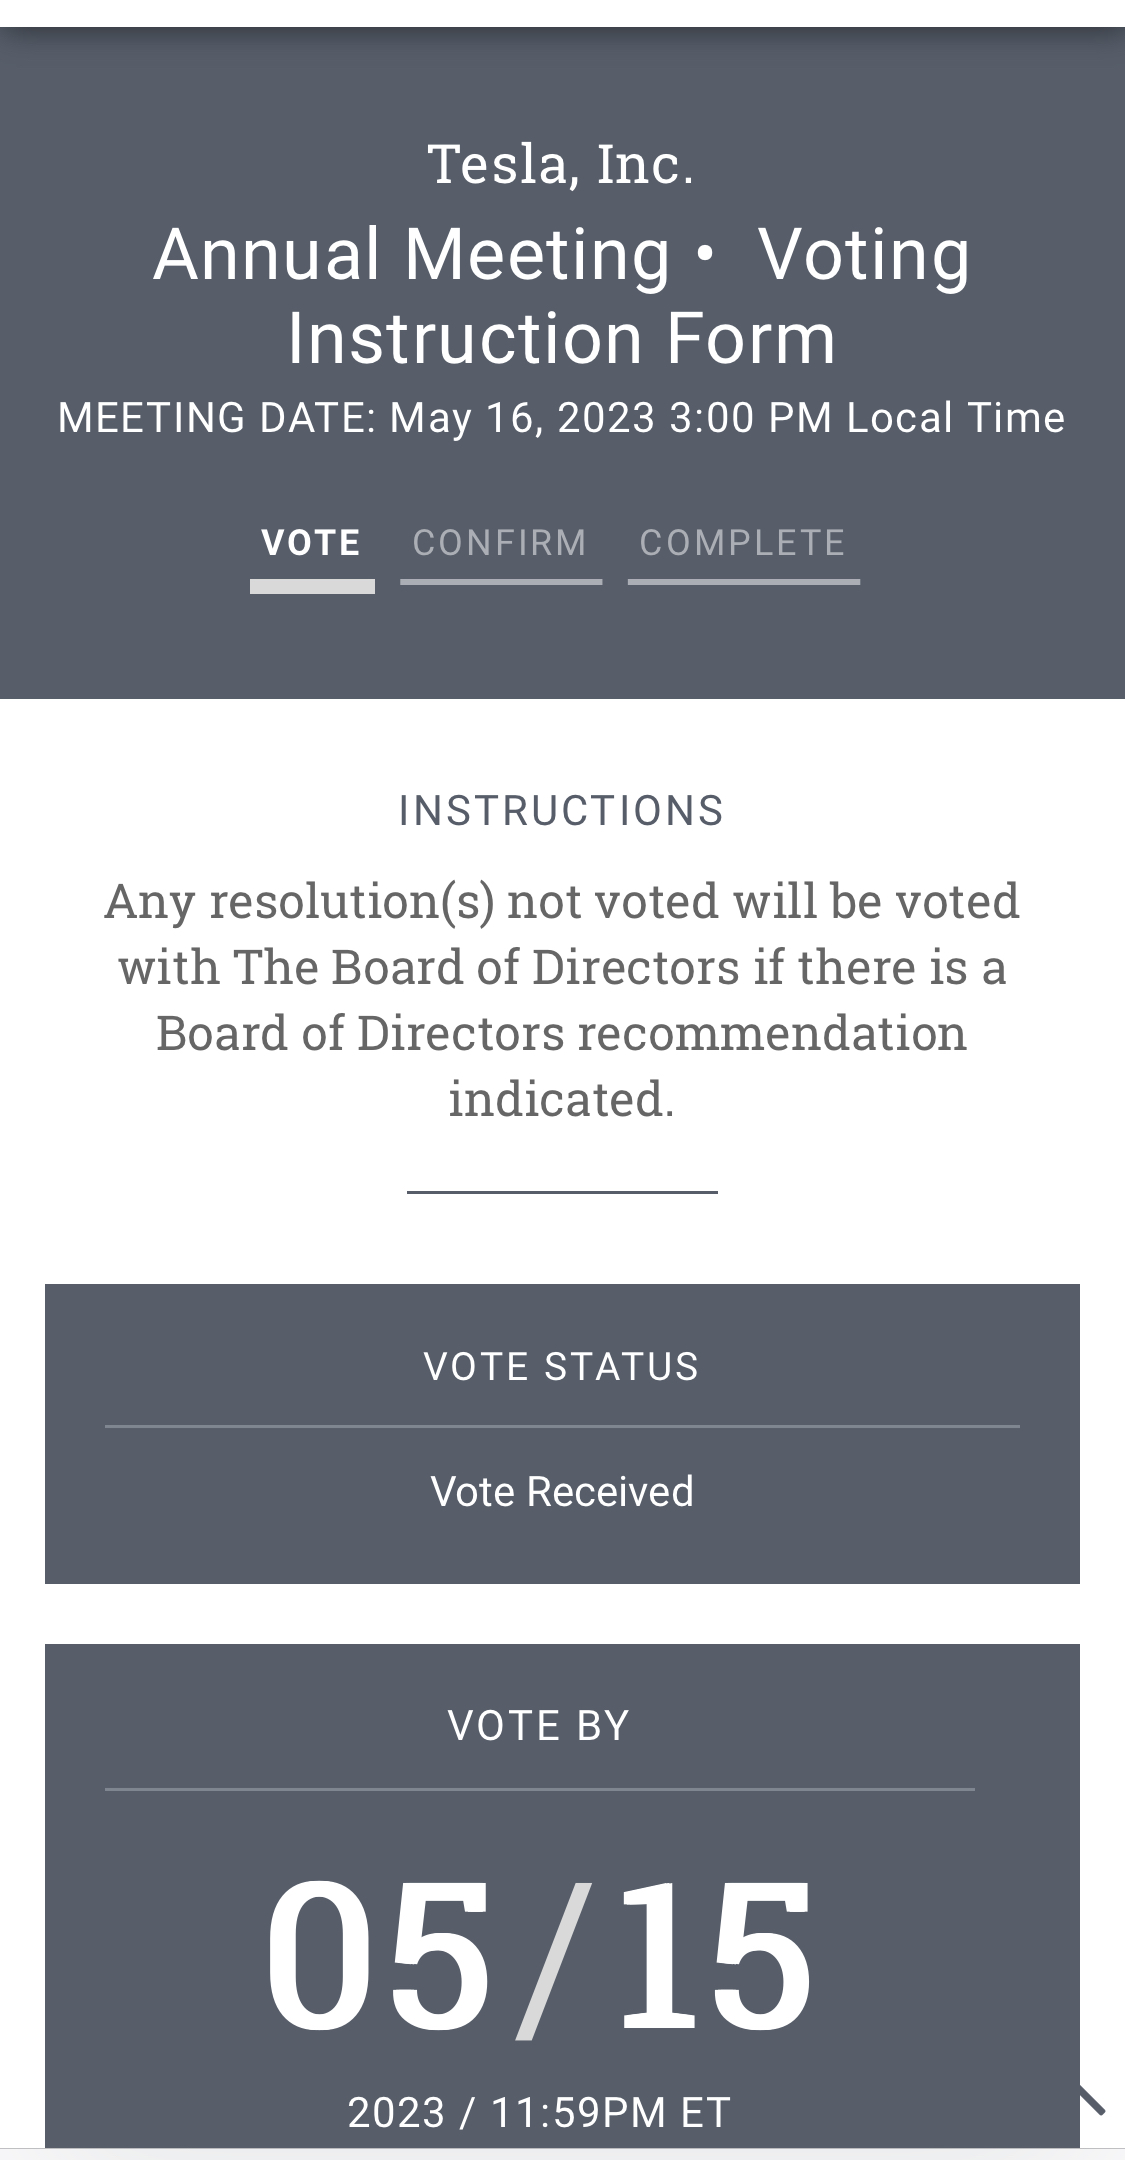
Task: Click the 2023 / 11:59PM ET deadline time
Action: click(x=539, y=2112)
